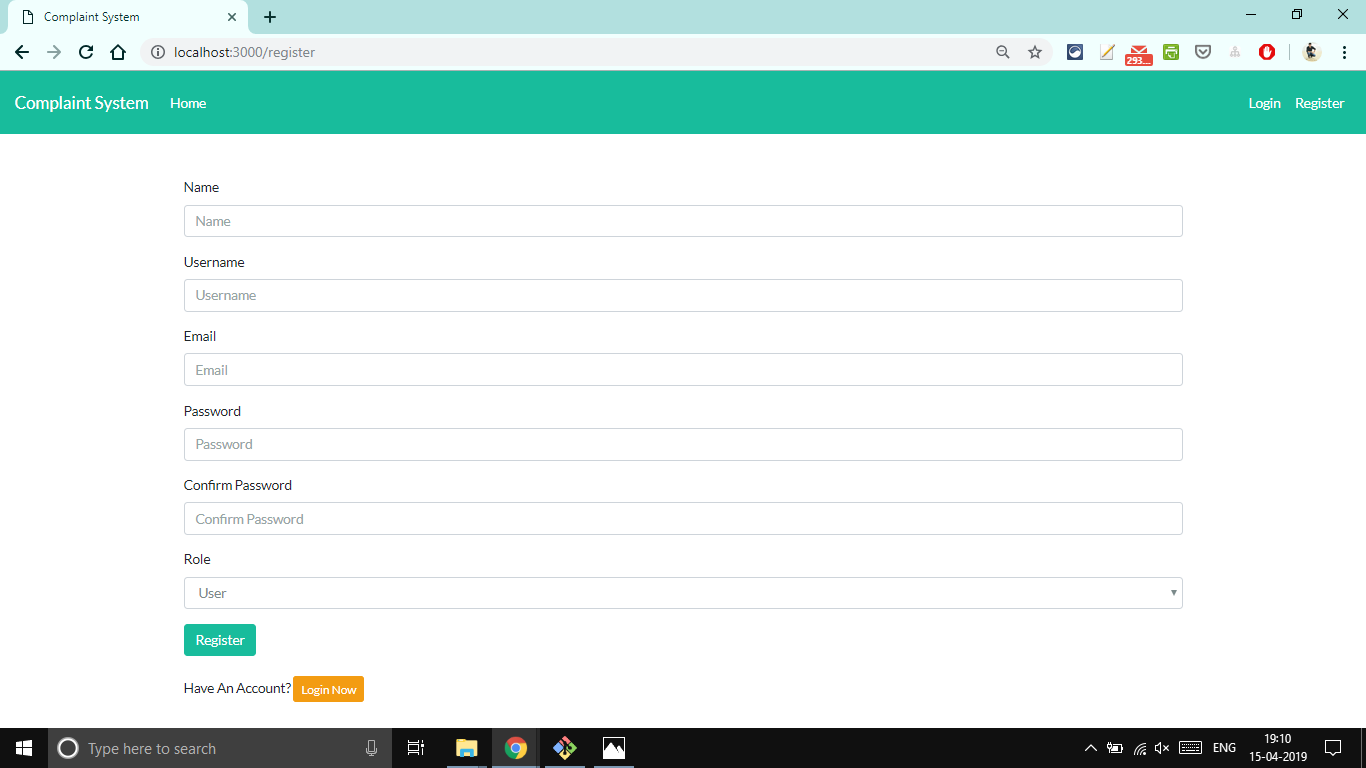The image size is (1366, 768).
Task: Open the touch keyboard from the tray
Action: (1190, 748)
